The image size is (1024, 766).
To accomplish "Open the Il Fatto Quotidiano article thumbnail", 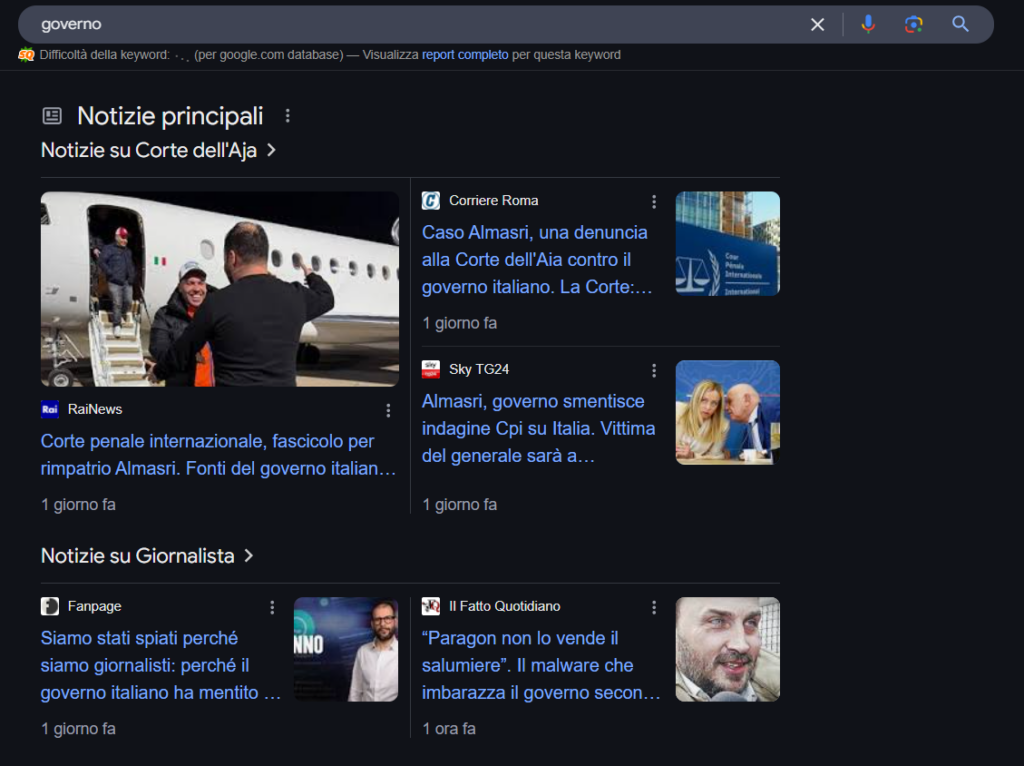I will click(x=728, y=650).
